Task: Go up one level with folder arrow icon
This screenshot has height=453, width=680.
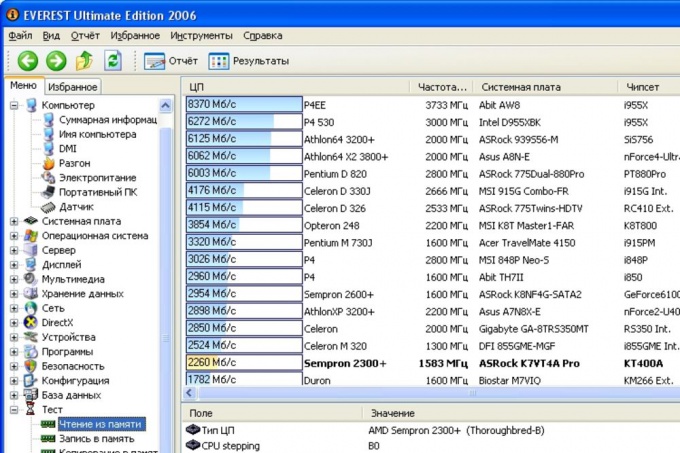Action: click(x=85, y=61)
